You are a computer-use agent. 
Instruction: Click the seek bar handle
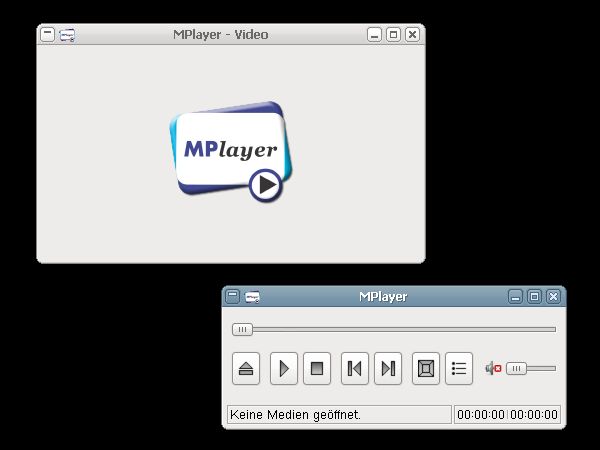point(242,329)
